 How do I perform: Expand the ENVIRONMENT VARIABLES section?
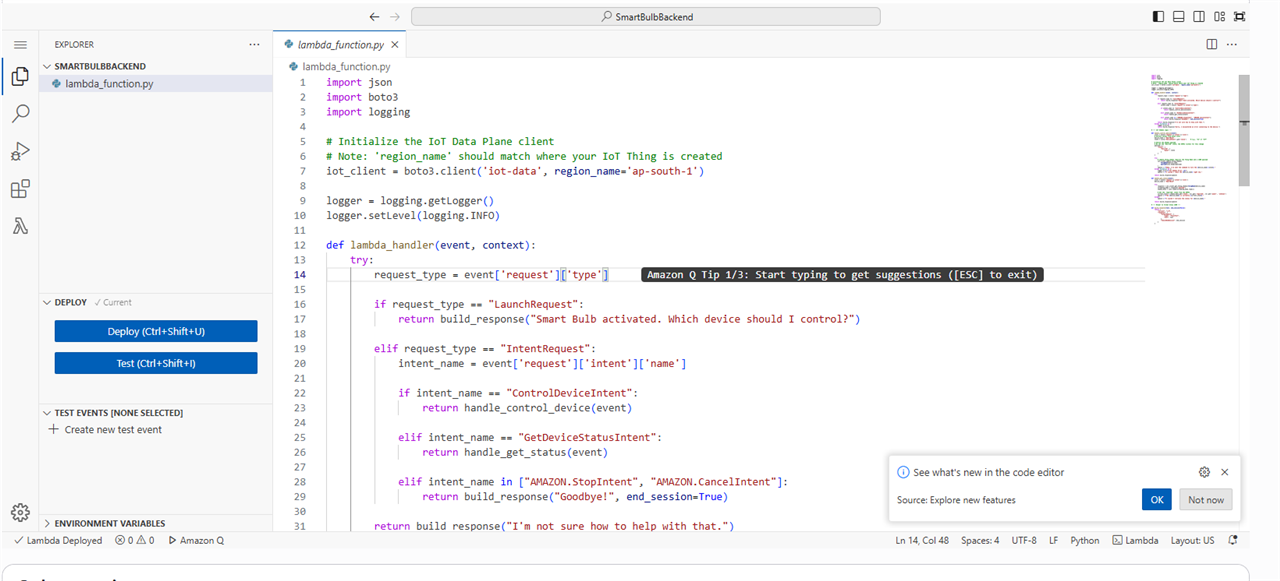point(156,523)
